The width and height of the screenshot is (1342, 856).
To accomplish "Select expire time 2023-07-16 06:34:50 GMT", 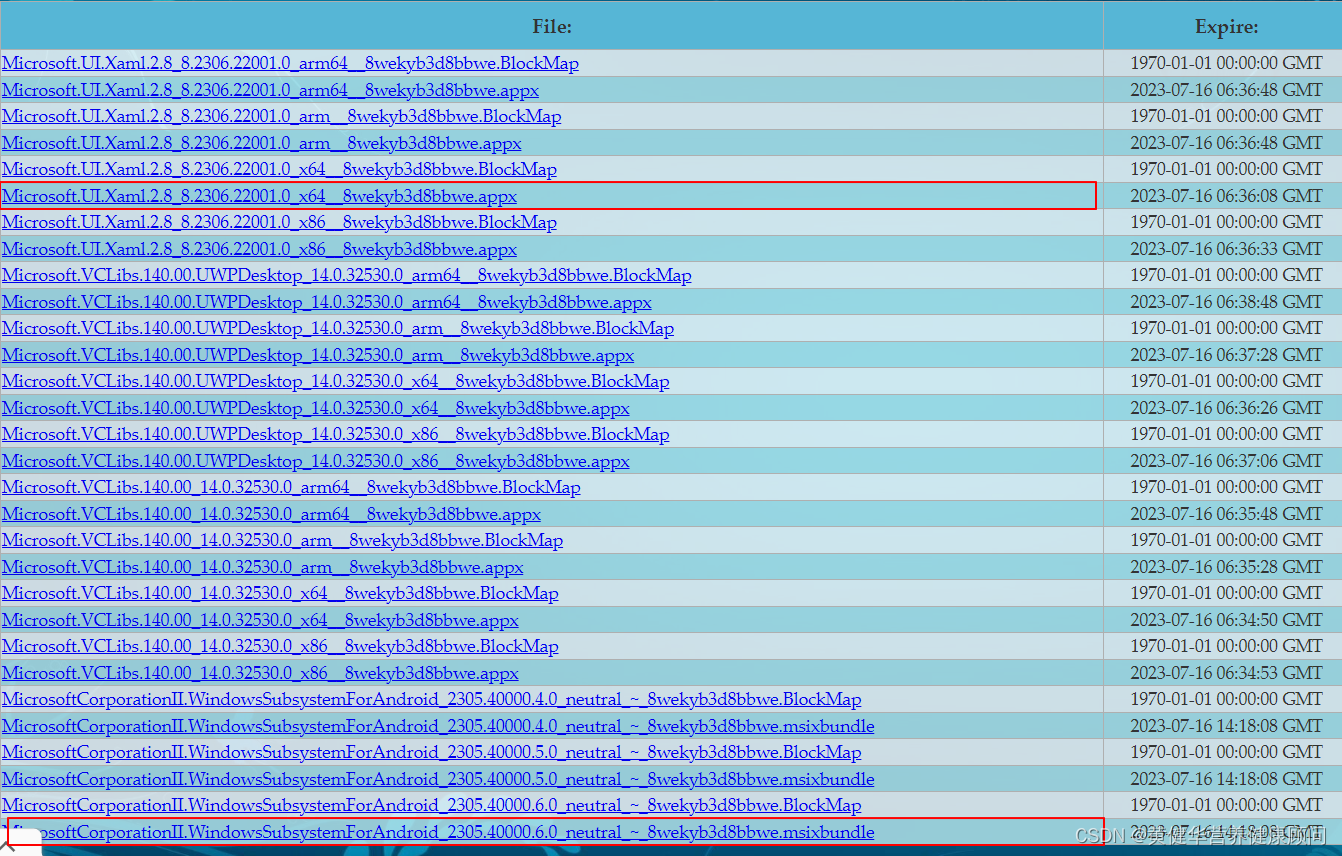I will pyautogui.click(x=1226, y=620).
